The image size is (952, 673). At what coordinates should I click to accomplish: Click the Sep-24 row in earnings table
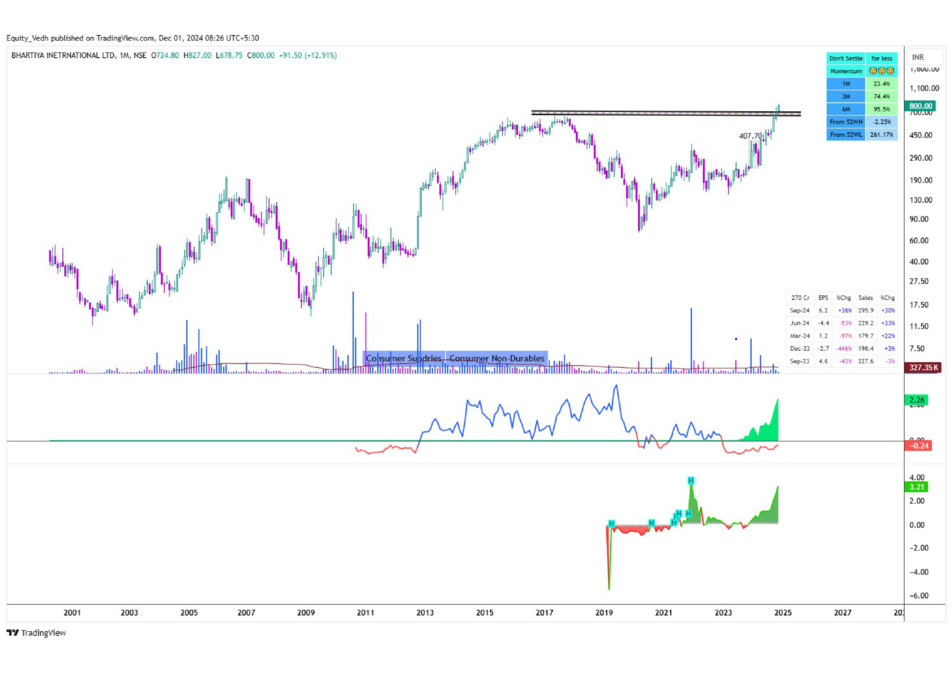842,310
